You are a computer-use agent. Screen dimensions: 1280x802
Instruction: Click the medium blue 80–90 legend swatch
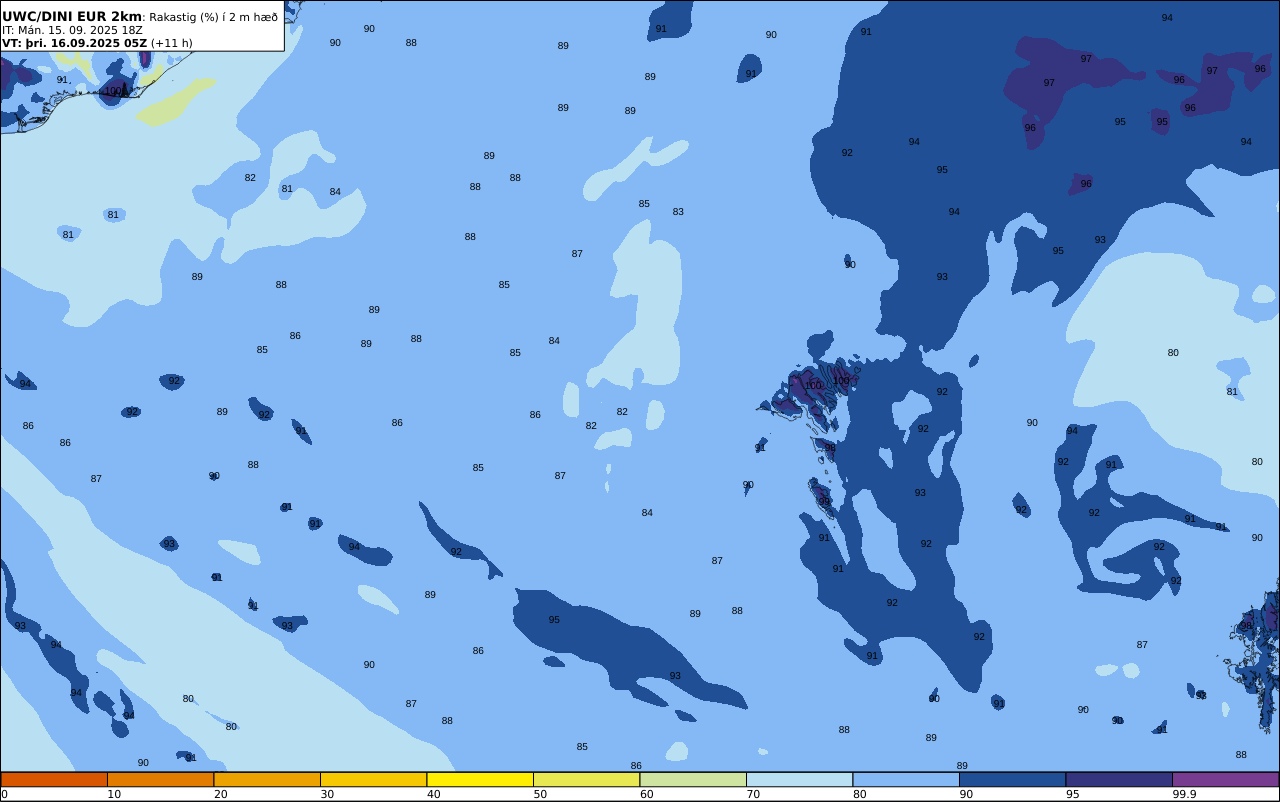click(x=906, y=779)
